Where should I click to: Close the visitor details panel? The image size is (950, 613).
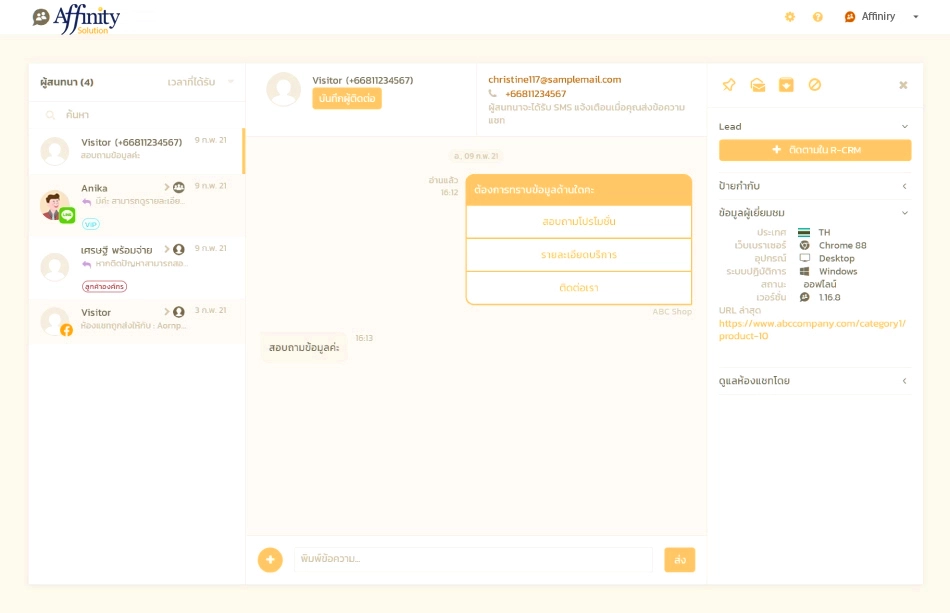tap(903, 85)
